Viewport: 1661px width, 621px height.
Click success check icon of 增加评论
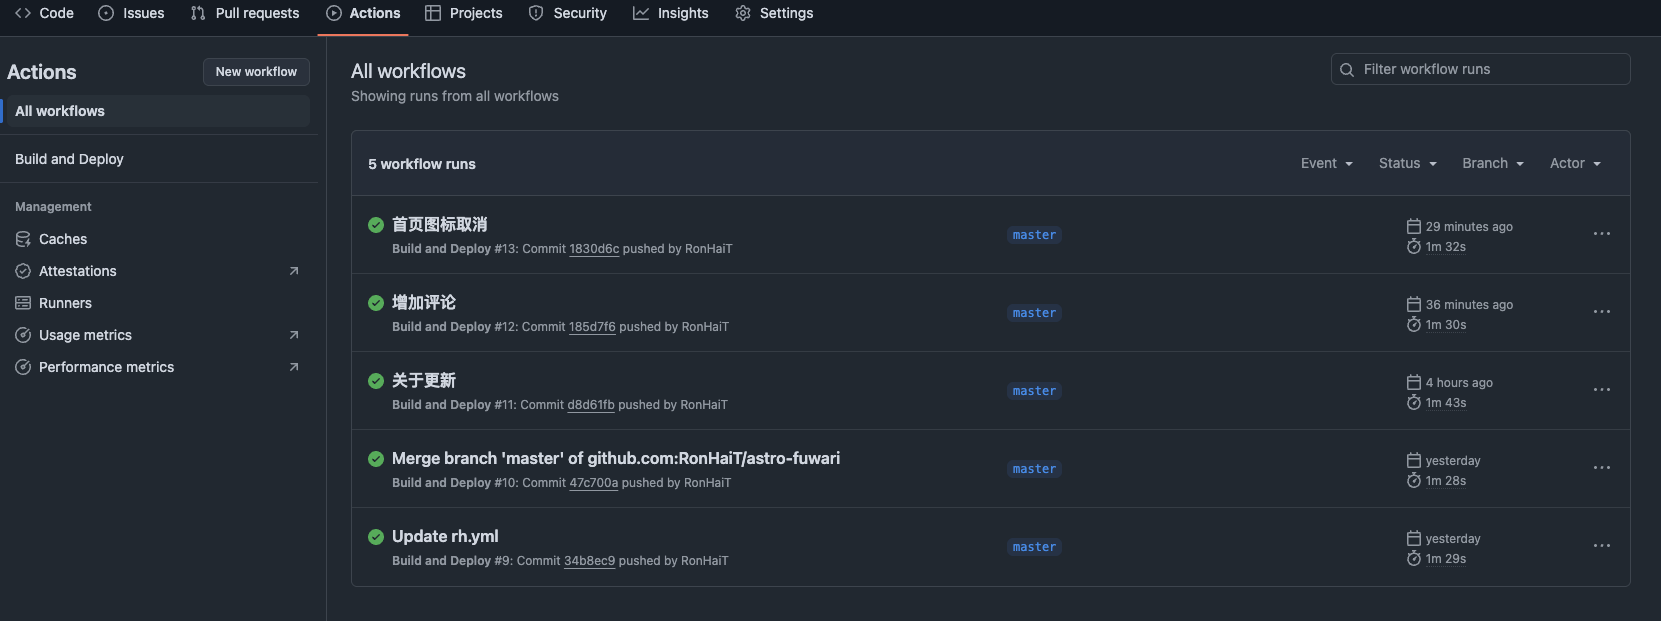pyautogui.click(x=376, y=303)
